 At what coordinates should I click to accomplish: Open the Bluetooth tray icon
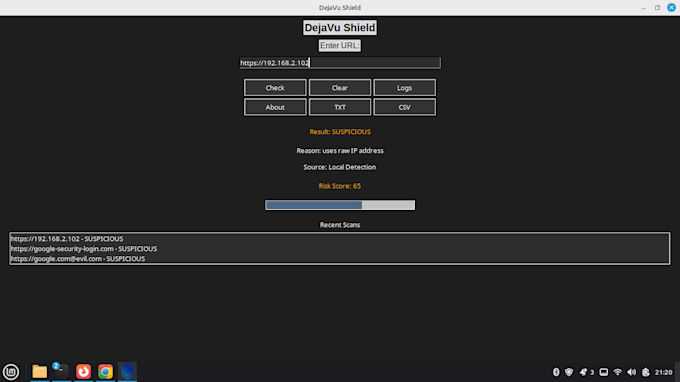[556, 372]
